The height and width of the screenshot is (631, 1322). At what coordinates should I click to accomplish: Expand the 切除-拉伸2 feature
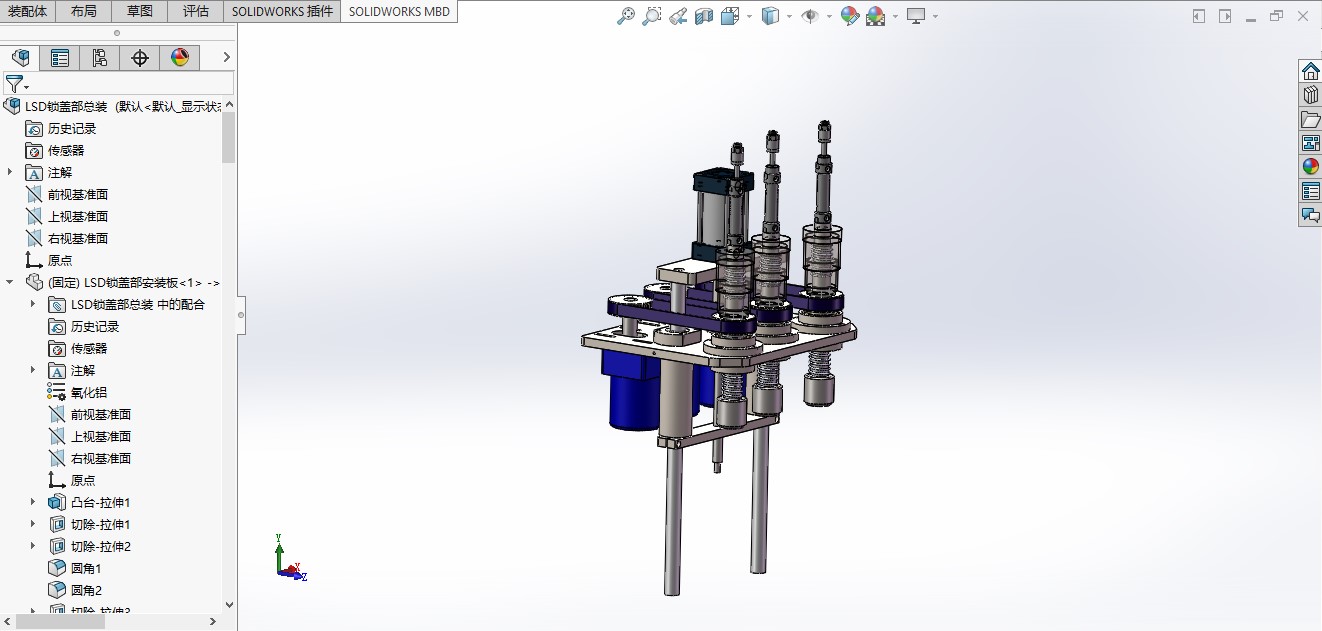33,546
